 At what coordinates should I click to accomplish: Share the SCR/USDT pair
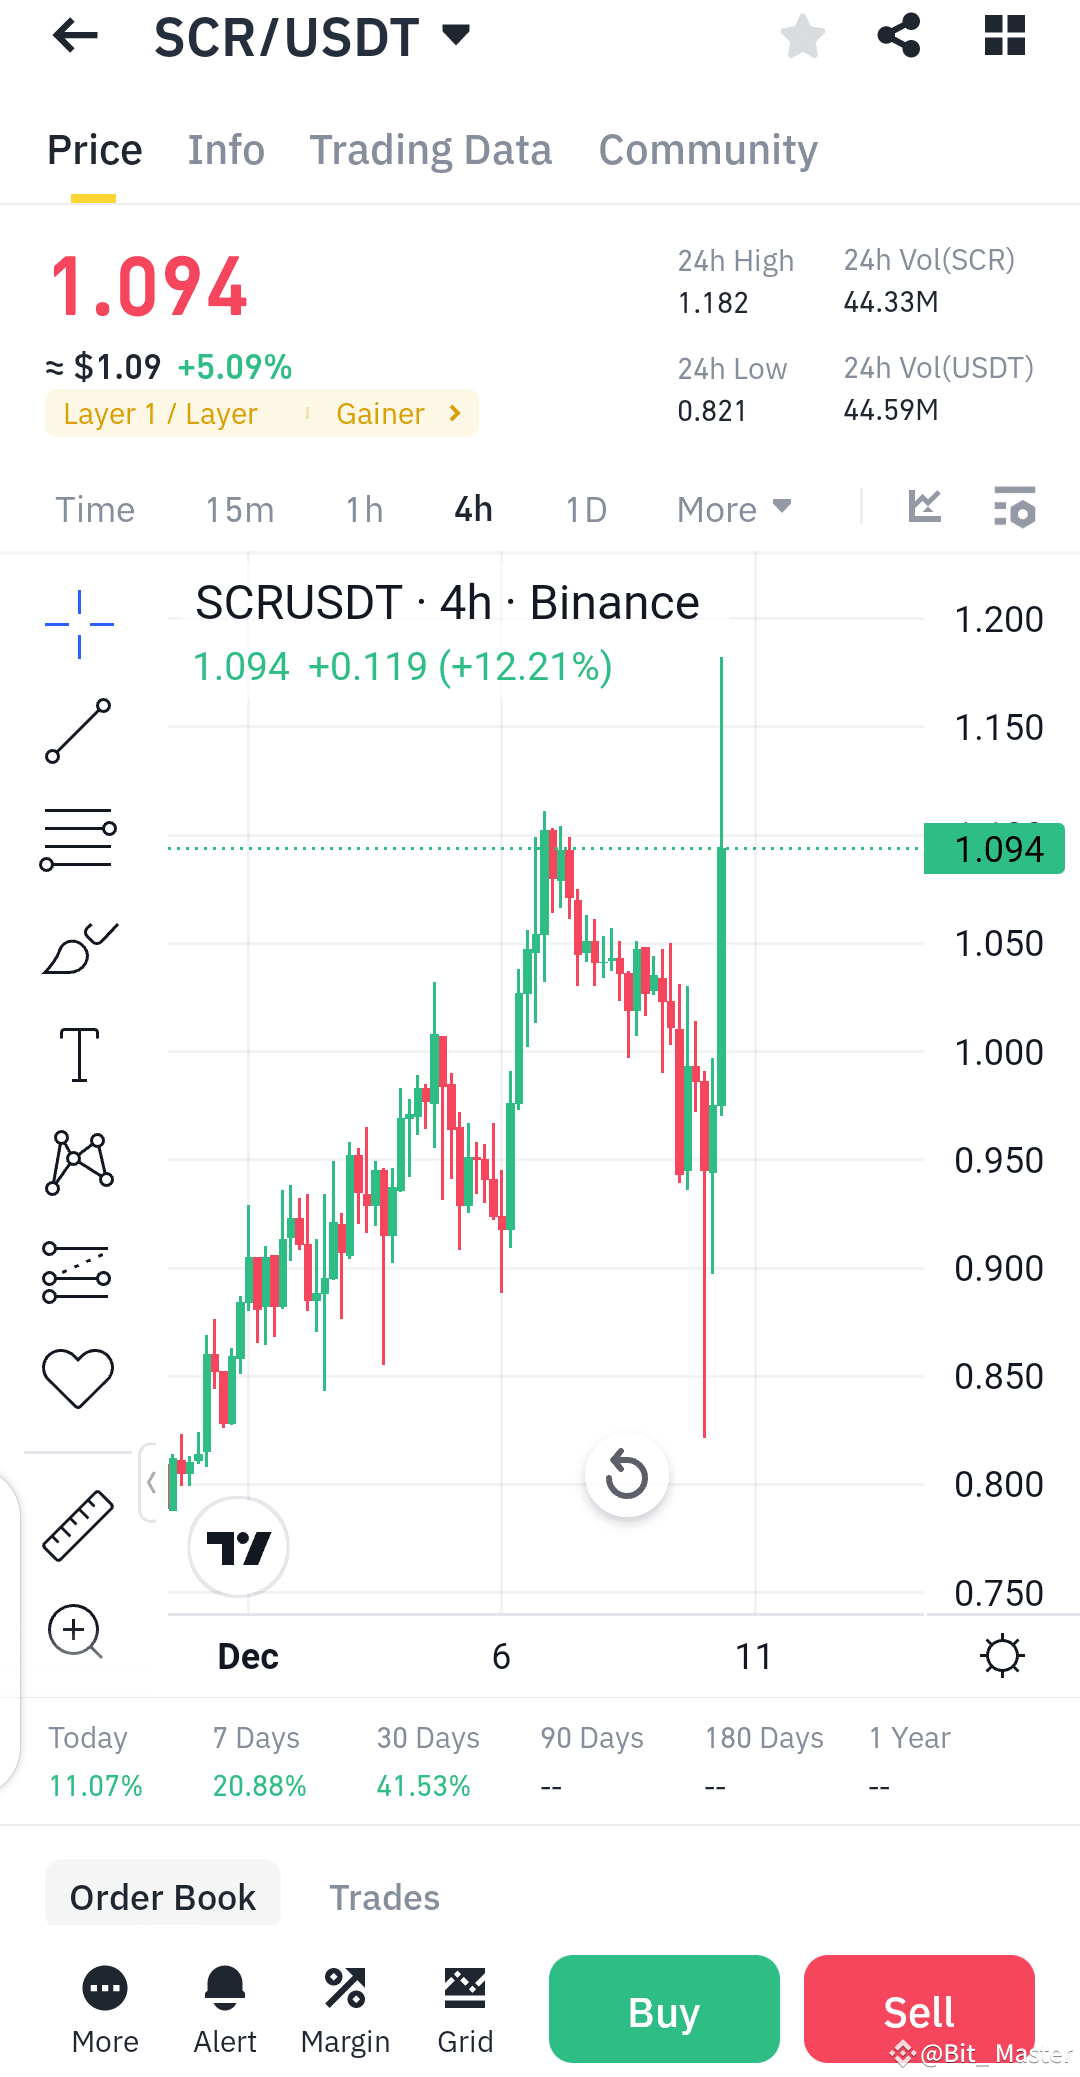tap(899, 36)
